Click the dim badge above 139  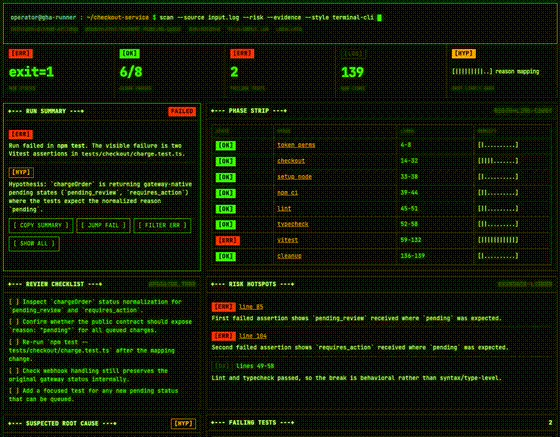pos(353,54)
